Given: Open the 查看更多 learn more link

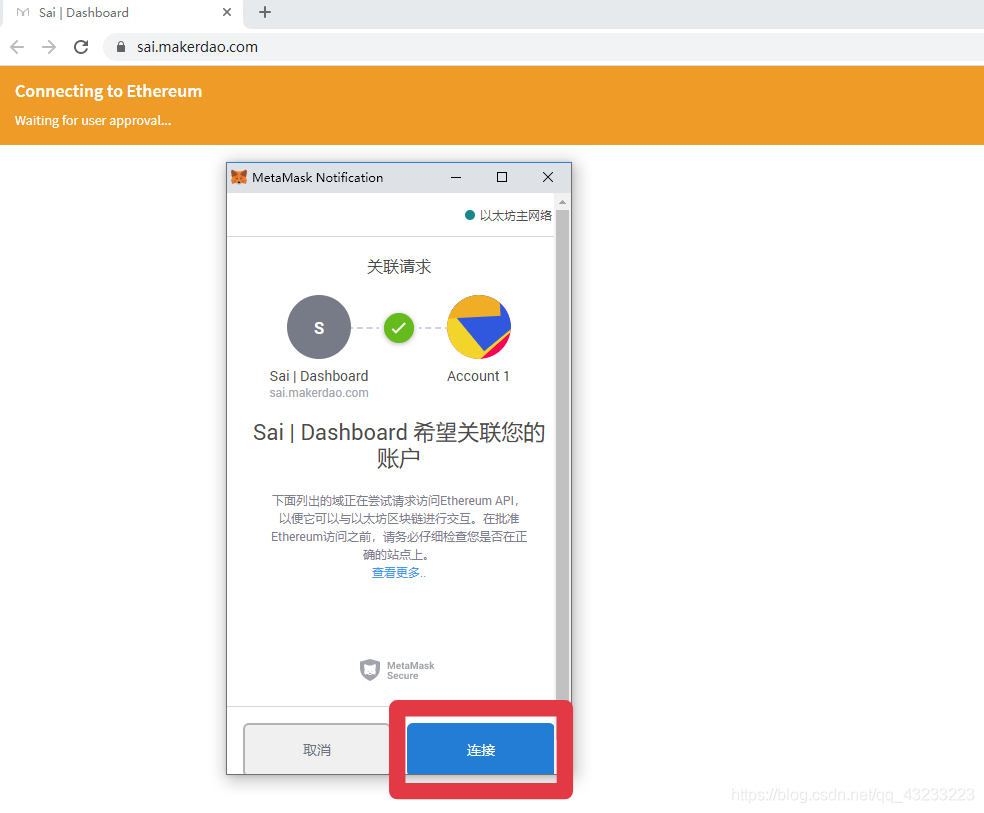Looking at the screenshot, I should tap(398, 573).
